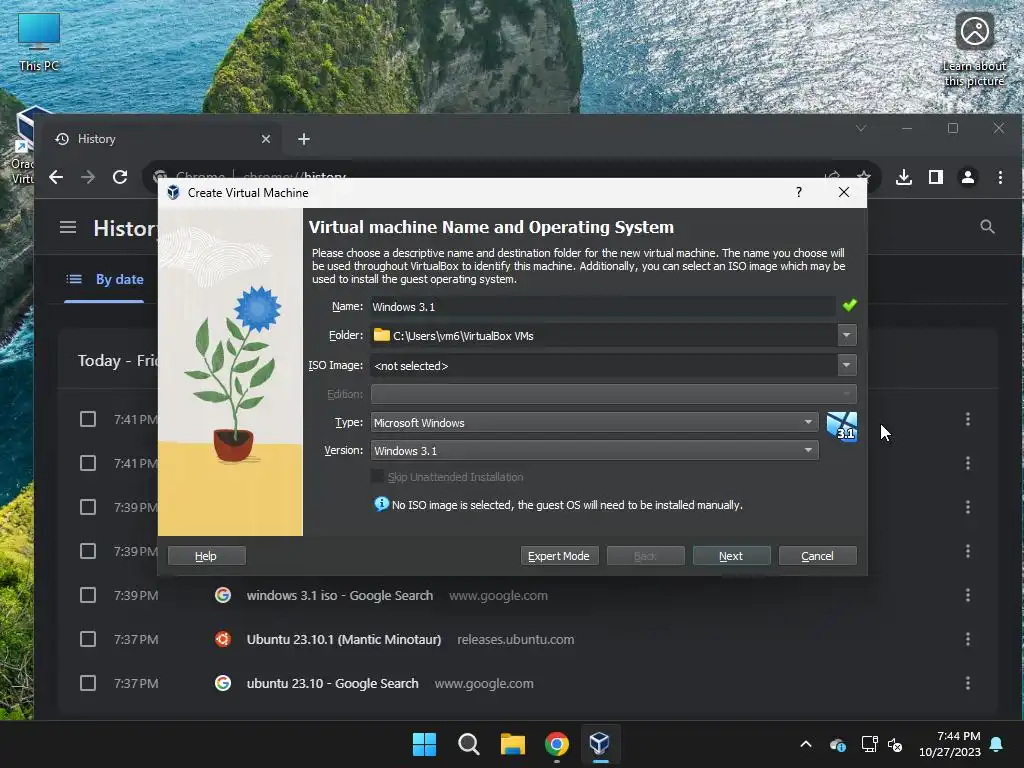Open windows 3.1 iso - Google Search link
The width and height of the screenshot is (1024, 768).
point(340,596)
